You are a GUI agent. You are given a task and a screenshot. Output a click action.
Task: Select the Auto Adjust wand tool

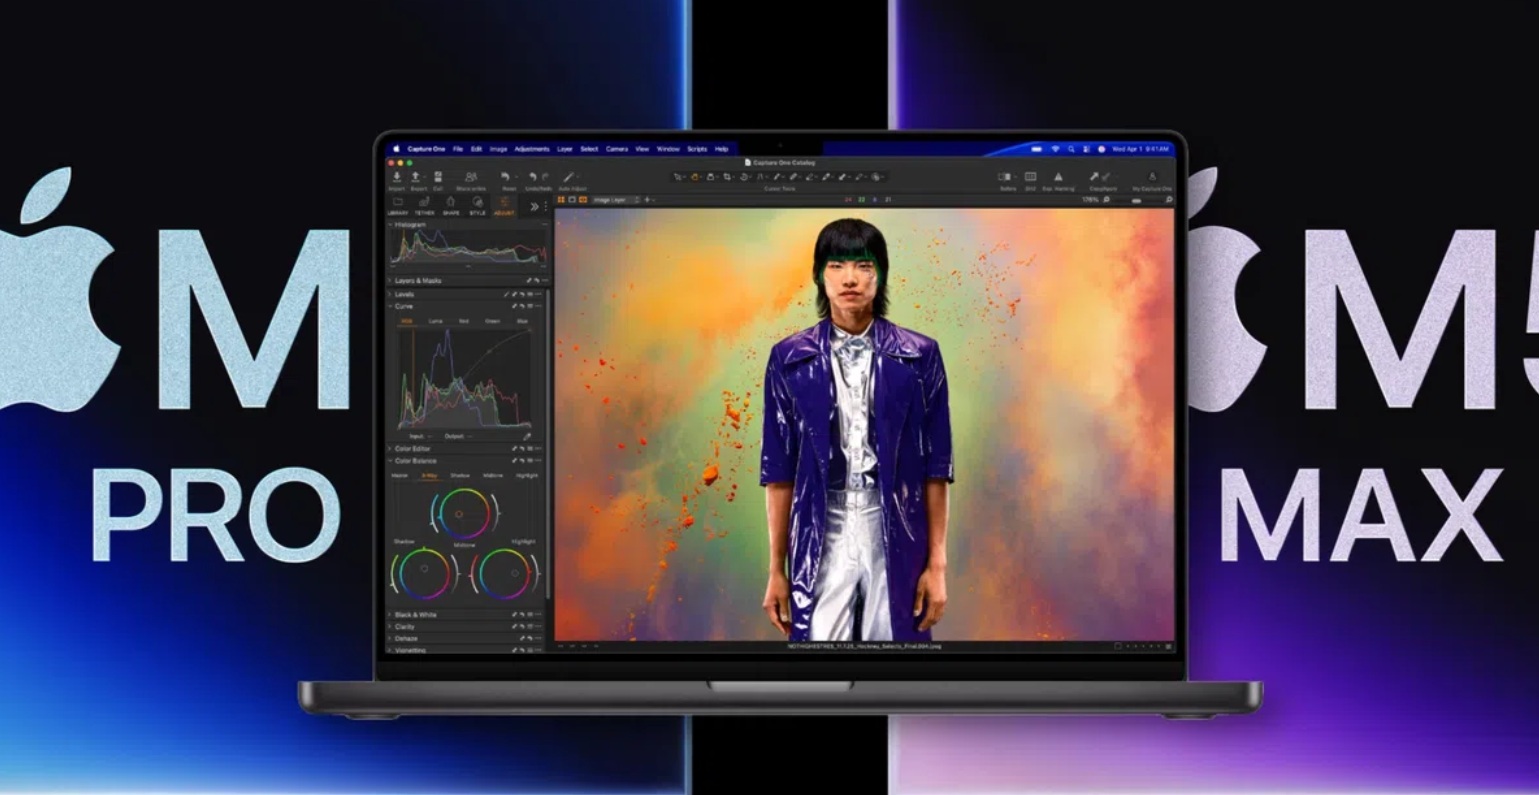tap(567, 177)
